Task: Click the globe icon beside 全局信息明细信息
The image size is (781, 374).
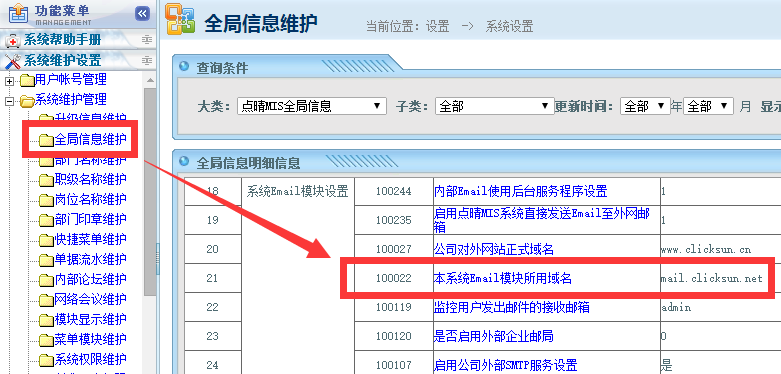Action: click(184, 161)
